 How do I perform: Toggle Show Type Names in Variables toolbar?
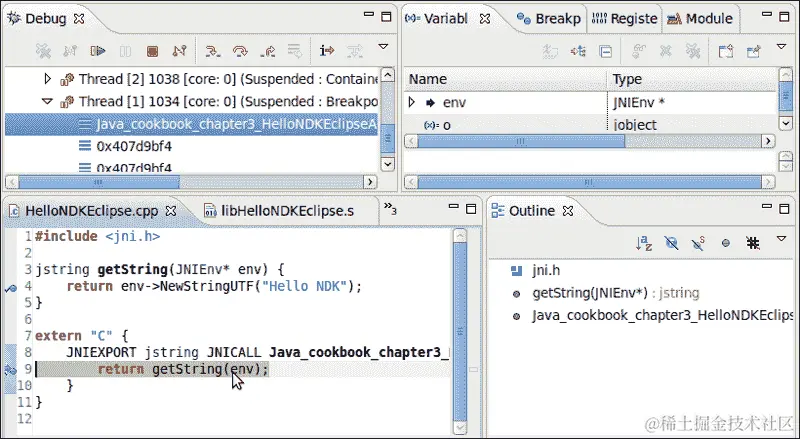(x=551, y=51)
